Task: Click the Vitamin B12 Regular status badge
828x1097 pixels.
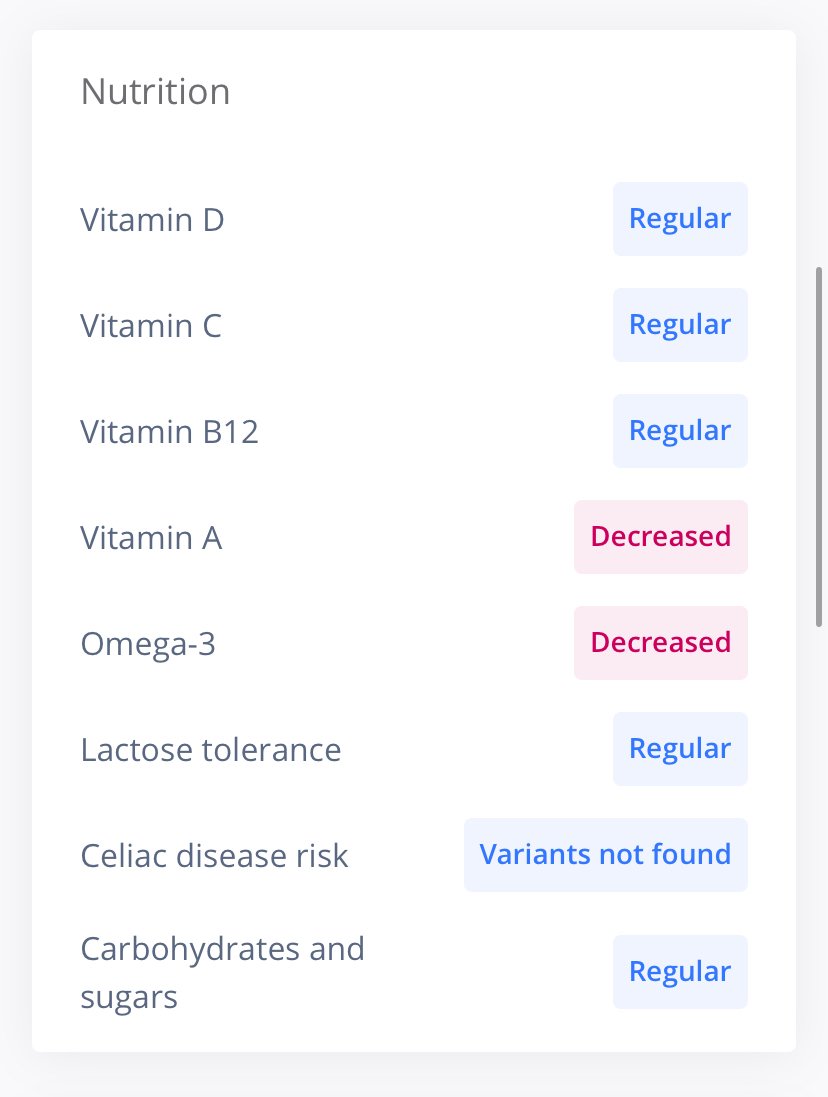Action: [x=680, y=431]
